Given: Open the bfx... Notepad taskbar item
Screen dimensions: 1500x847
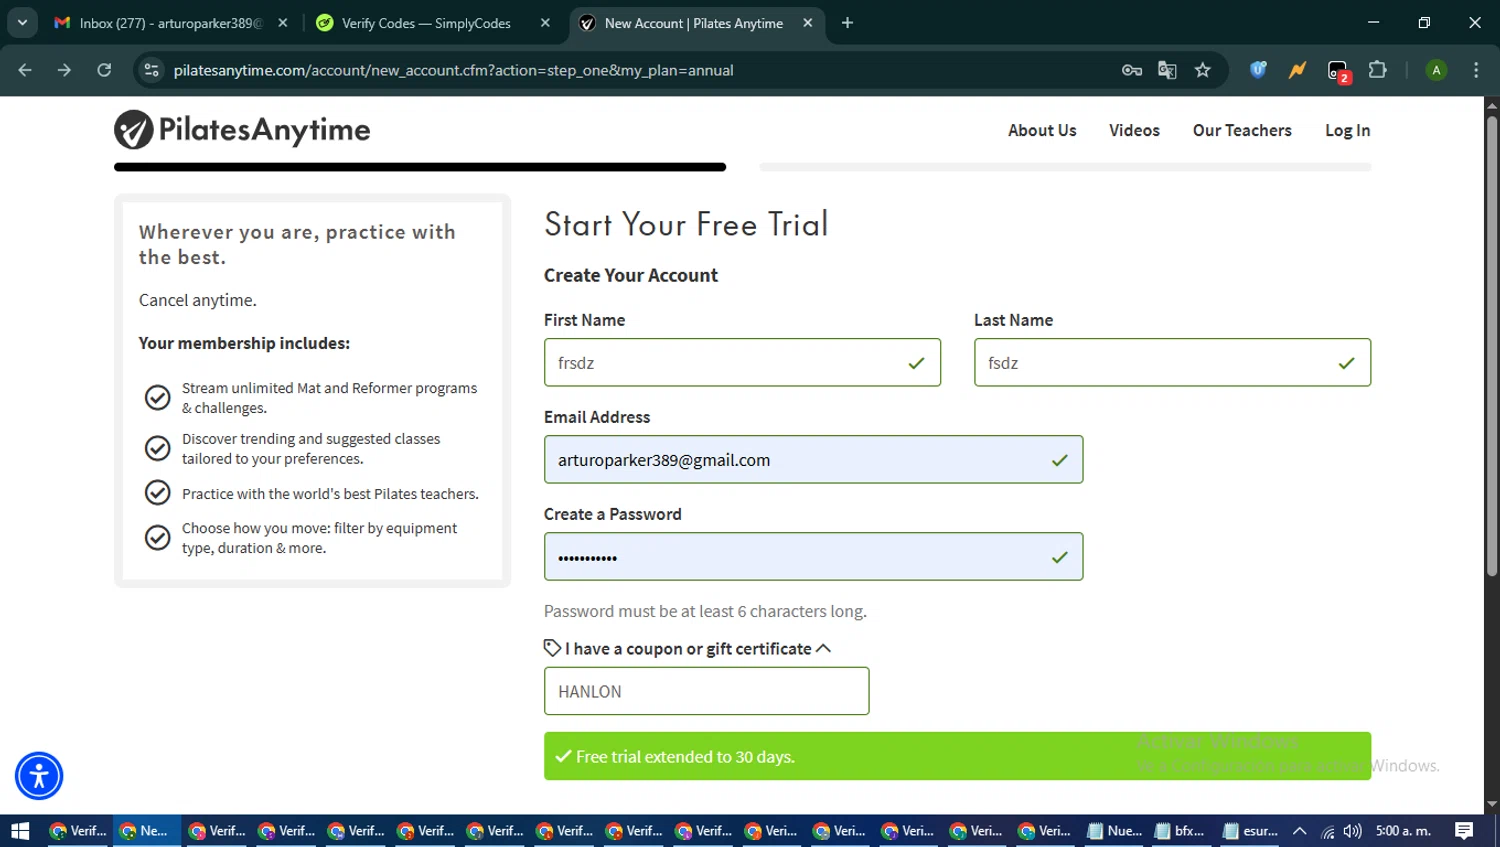Looking at the screenshot, I should point(1182,831).
